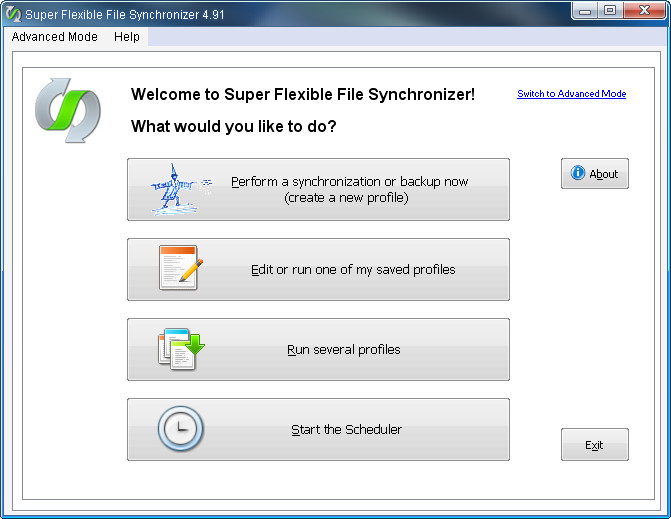Screen dimensions: 671x519
Task: Click the "Start the Scheduler" label
Action: pyautogui.click(x=346, y=429)
